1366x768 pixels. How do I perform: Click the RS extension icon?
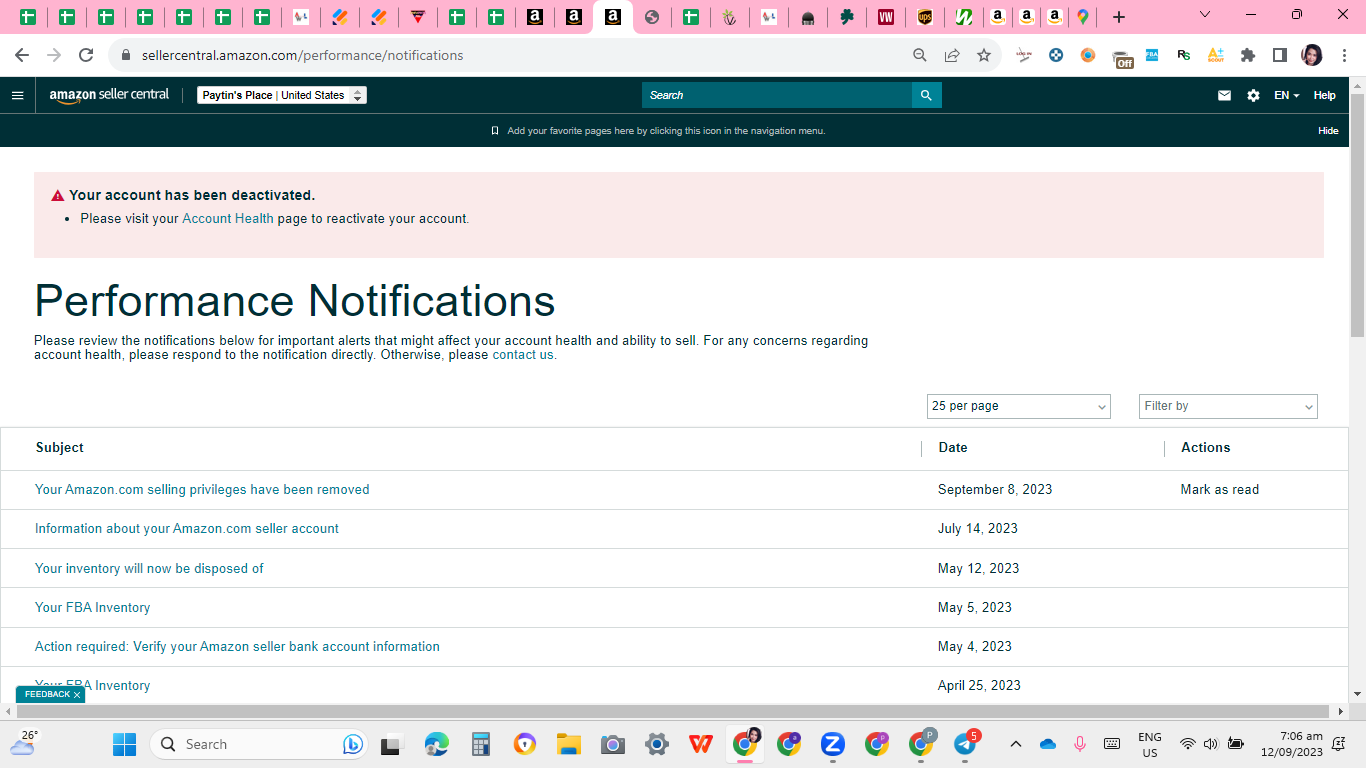(1184, 55)
